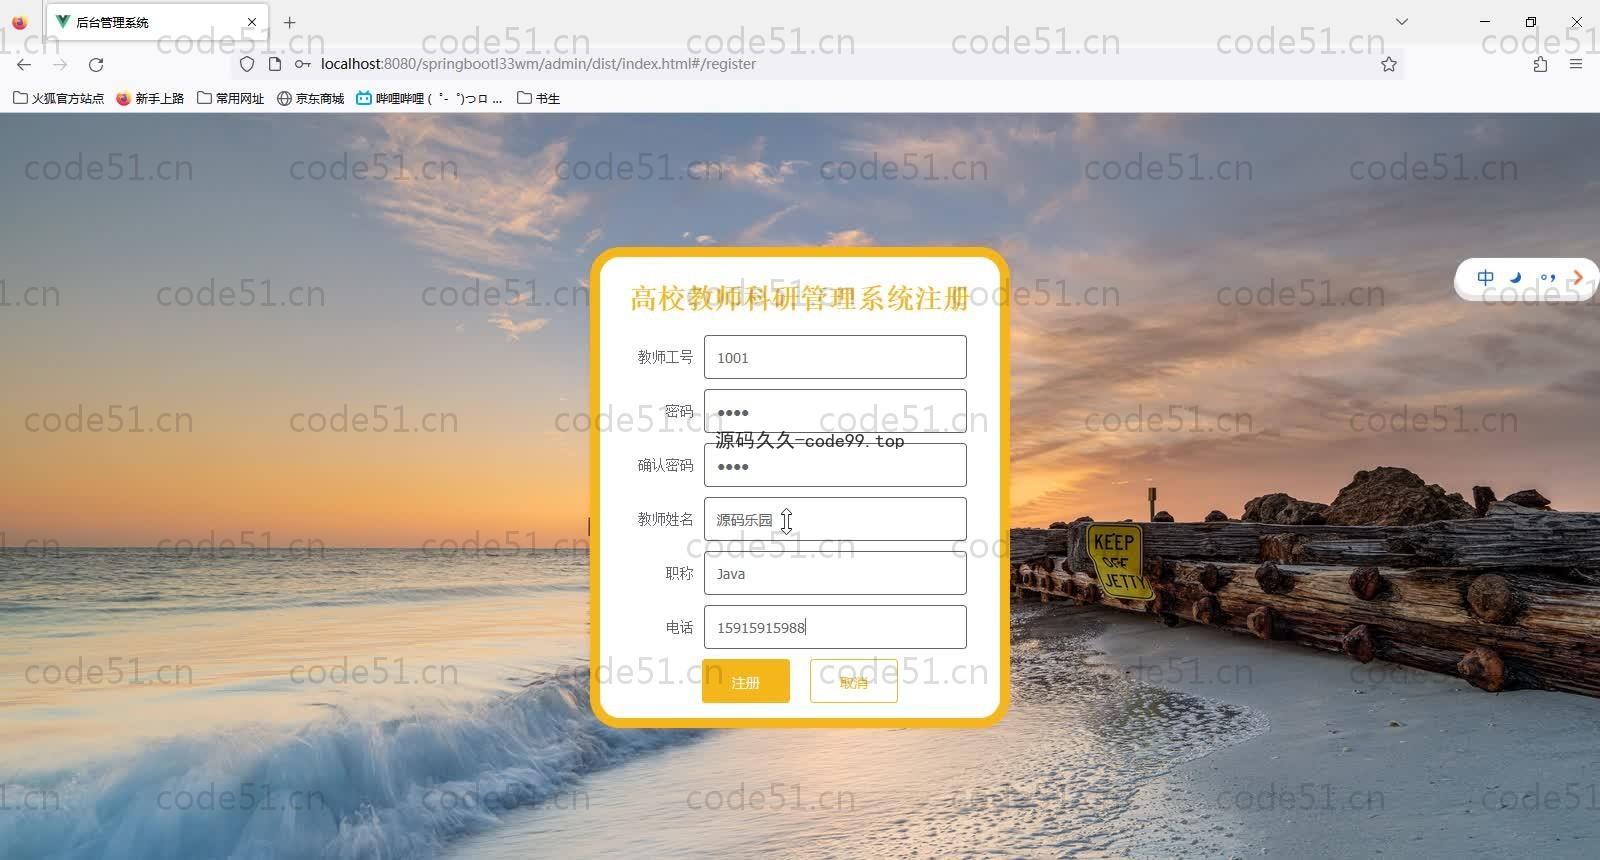This screenshot has width=1600, height=860.
Task: Open the 哔哩哔哩 bookmark
Action: click(429, 98)
